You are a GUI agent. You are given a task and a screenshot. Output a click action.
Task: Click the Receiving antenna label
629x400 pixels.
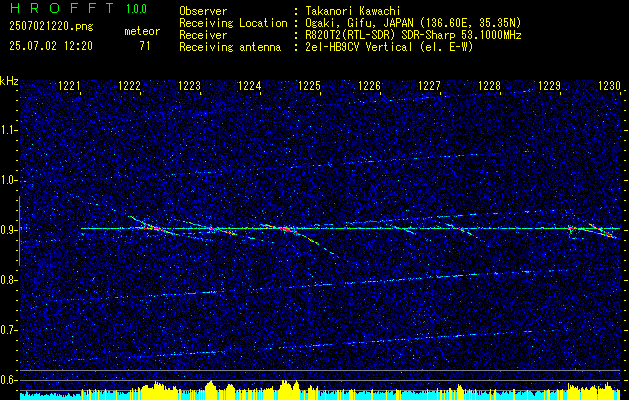(230, 47)
